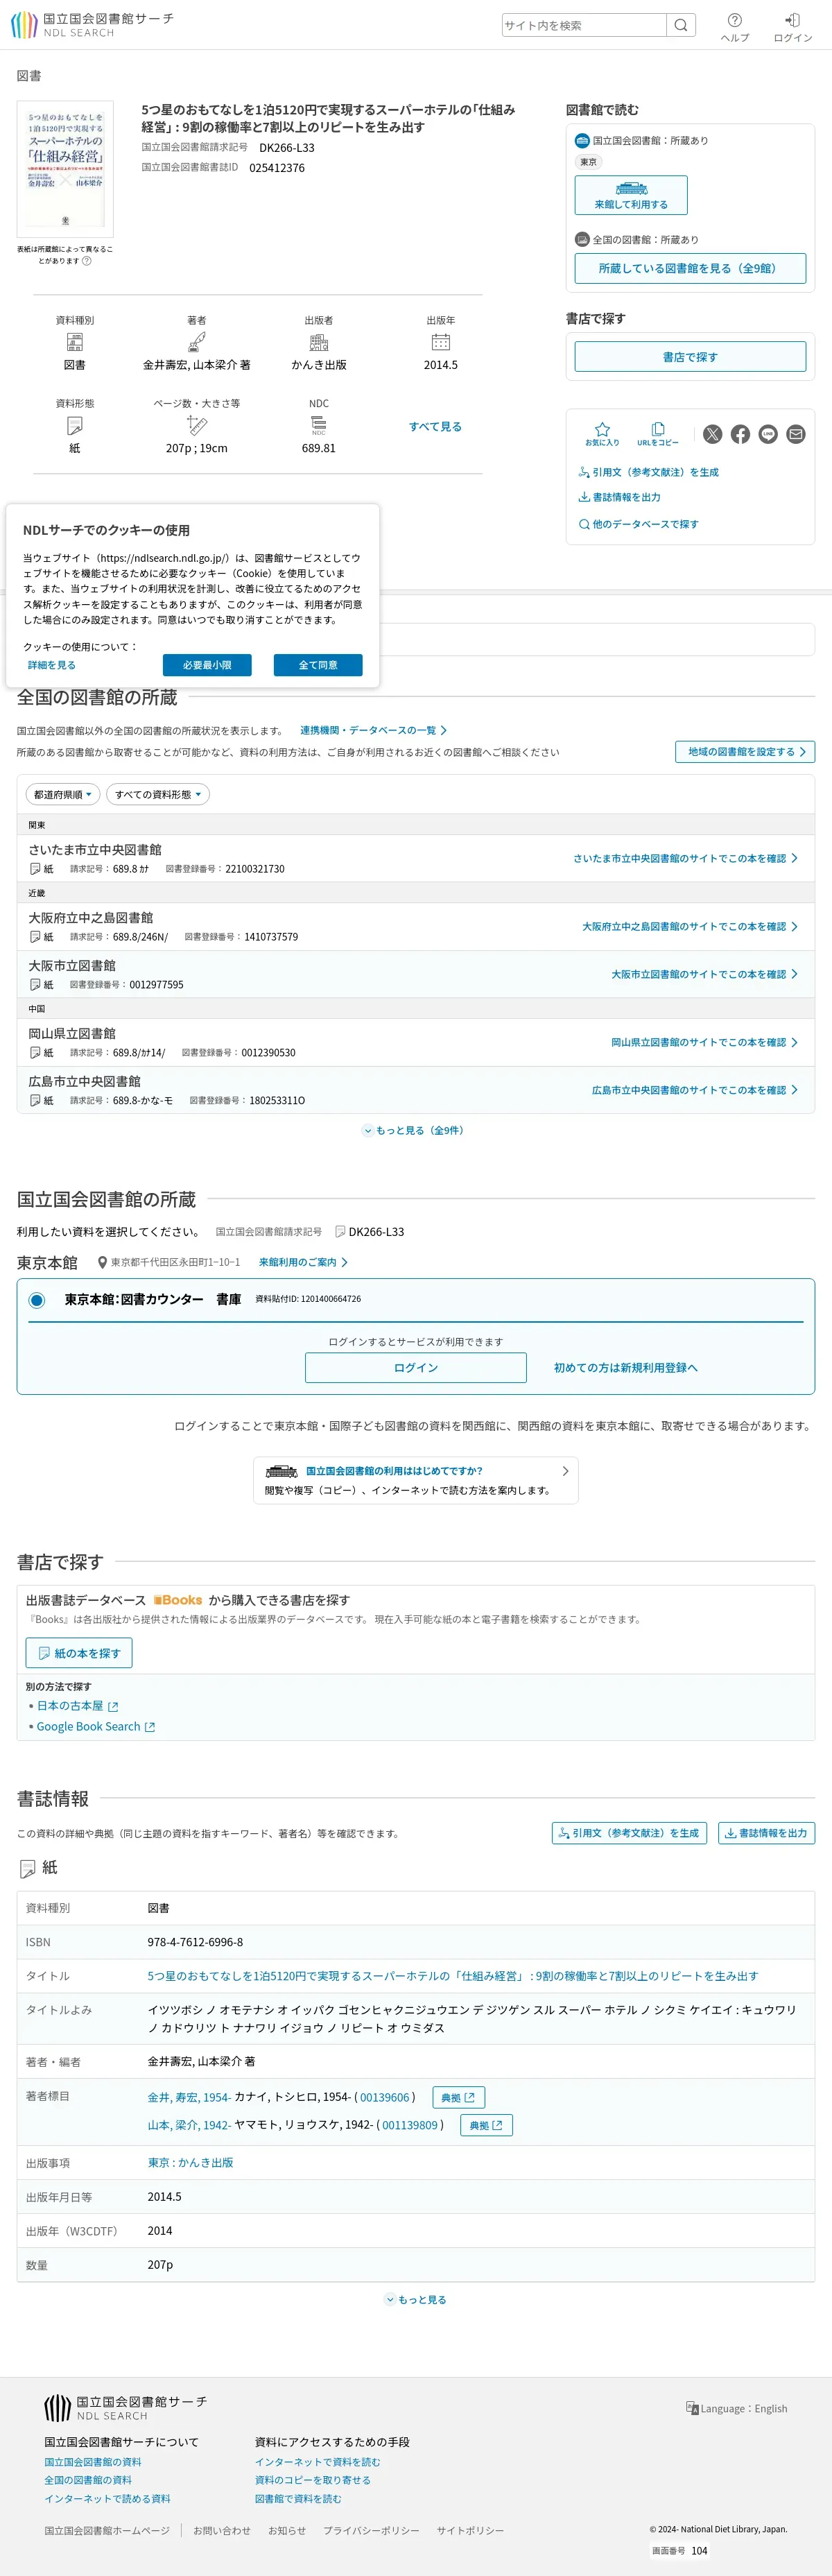832x2576 pixels.
Task: Open さいたま市立中央図書館 site link chevron
Action: coord(795,858)
